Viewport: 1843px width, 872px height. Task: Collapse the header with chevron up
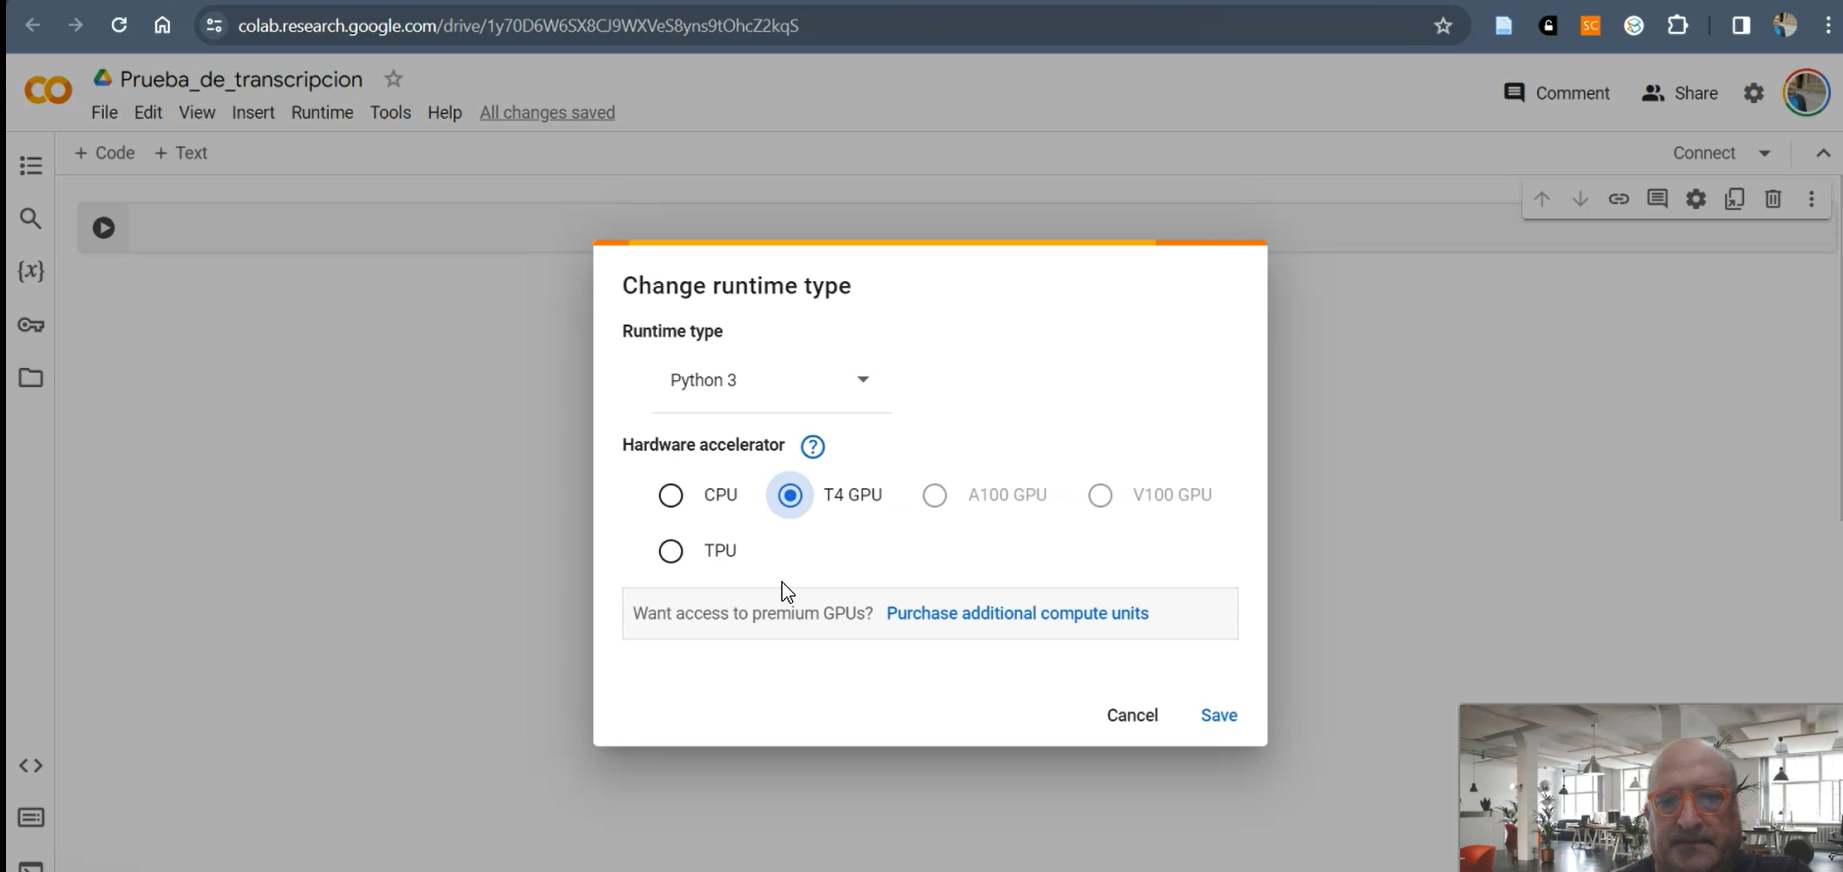(1823, 153)
